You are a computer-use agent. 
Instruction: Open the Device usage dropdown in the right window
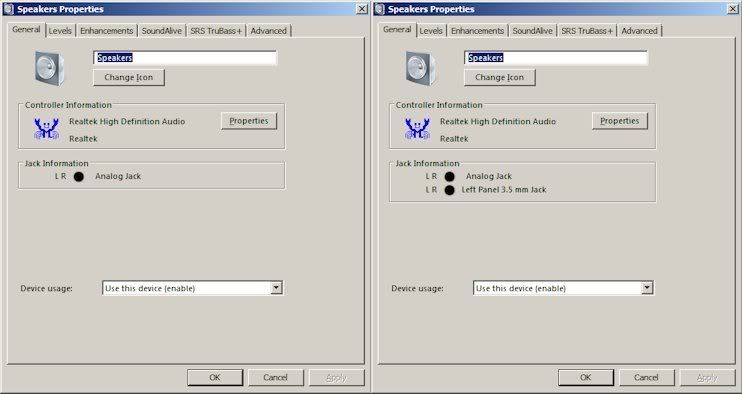pos(648,288)
